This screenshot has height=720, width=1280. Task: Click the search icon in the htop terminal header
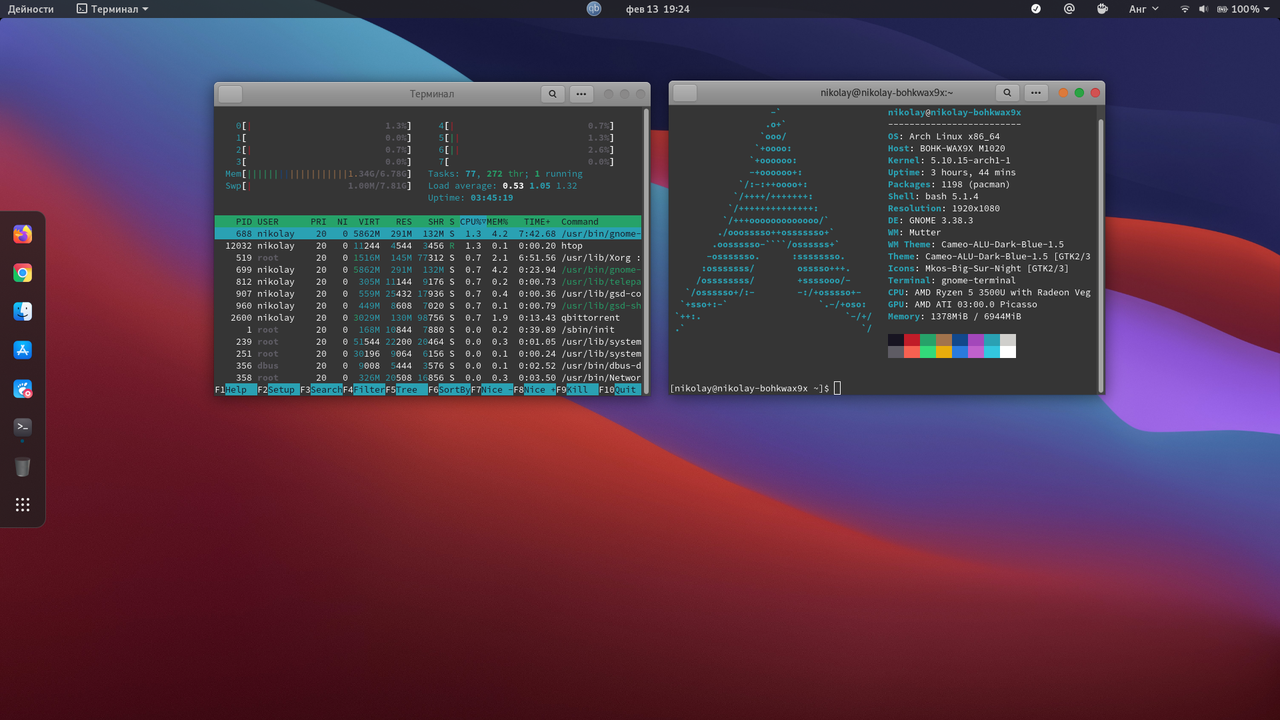pyautogui.click(x=553, y=93)
